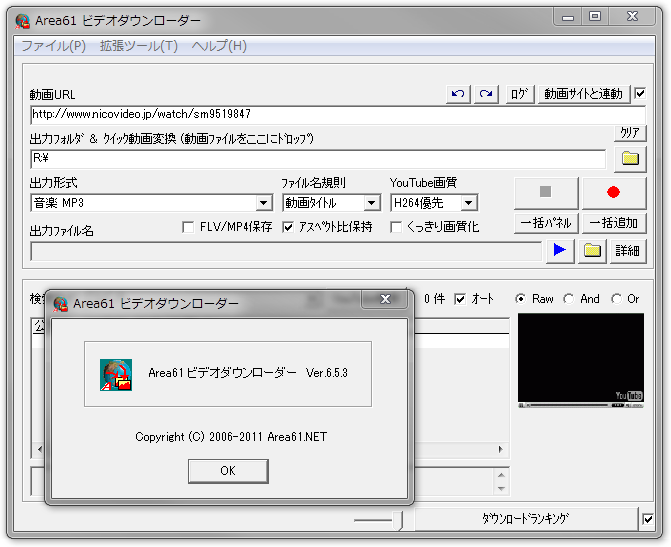Screen dimensions: 671x547
Task: Toggle checkbox next to ダウンロードランキング
Action: (x=648, y=519)
